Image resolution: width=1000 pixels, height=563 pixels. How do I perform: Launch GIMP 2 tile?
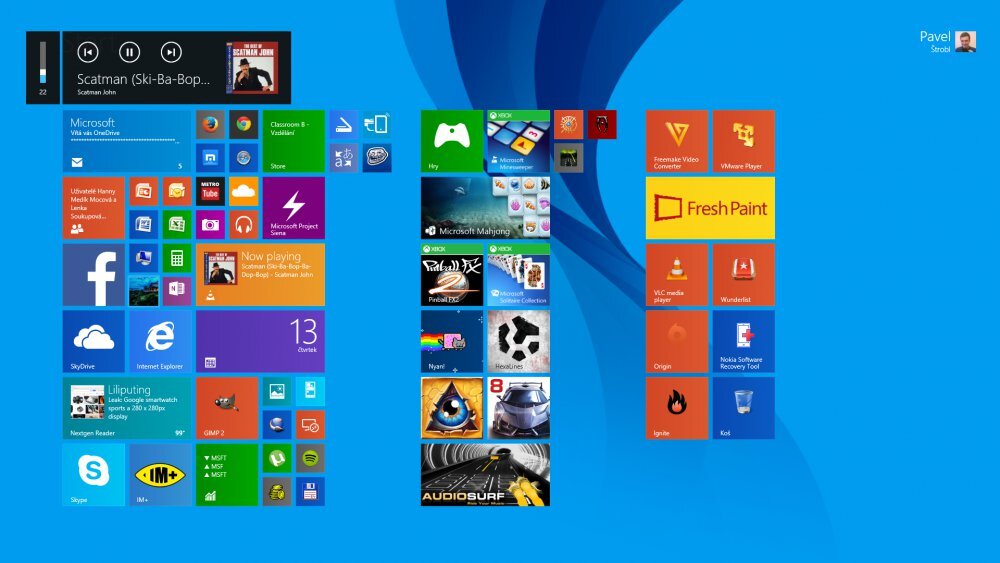pyautogui.click(x=226, y=408)
